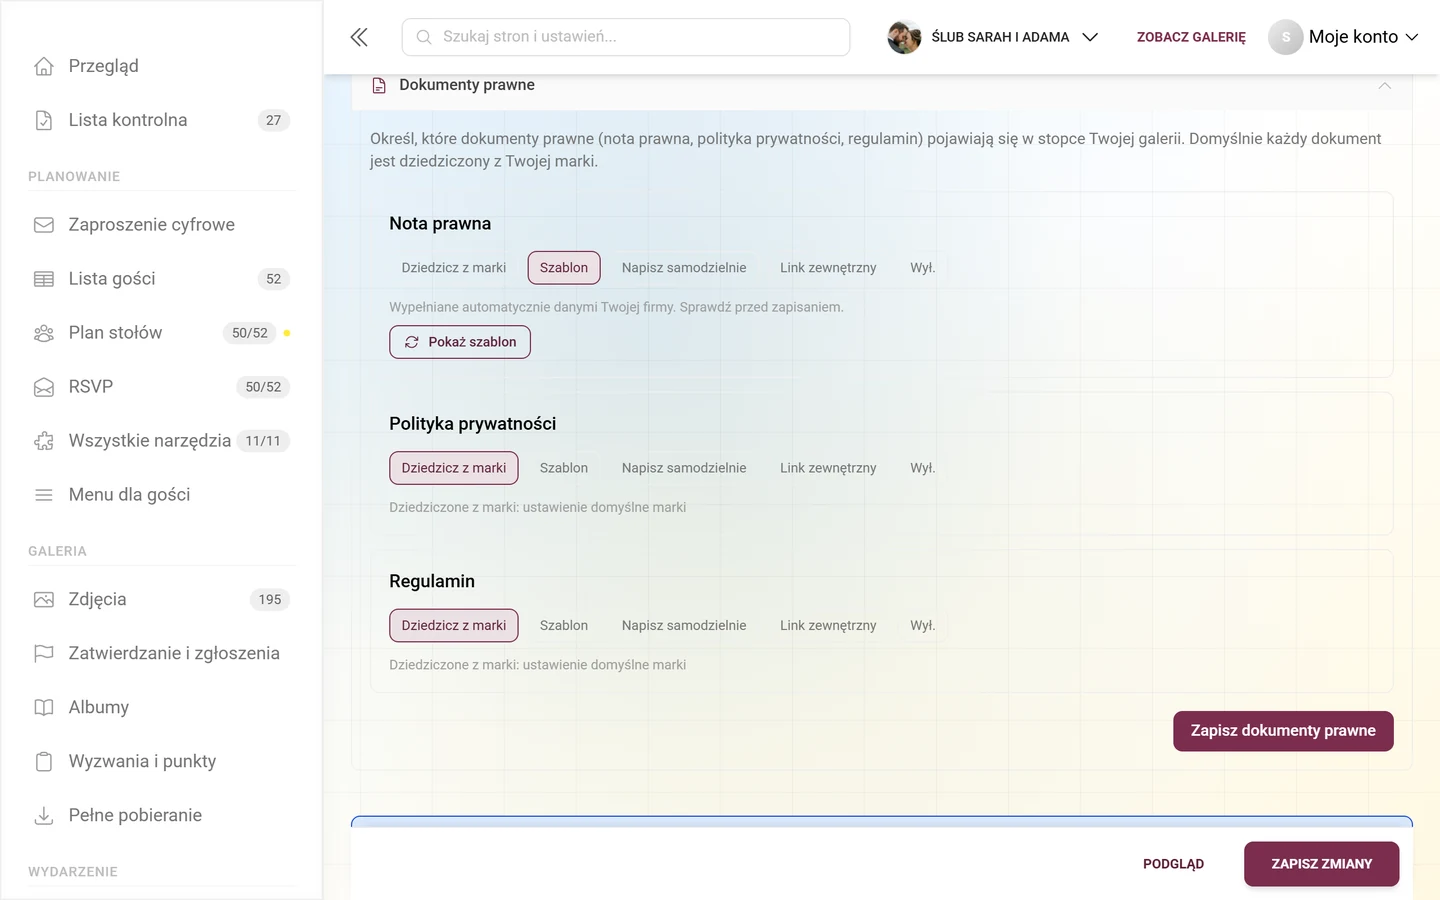Screen dimensions: 1440x900
Task: Open Albumy in the sidebar
Action: 162,708
